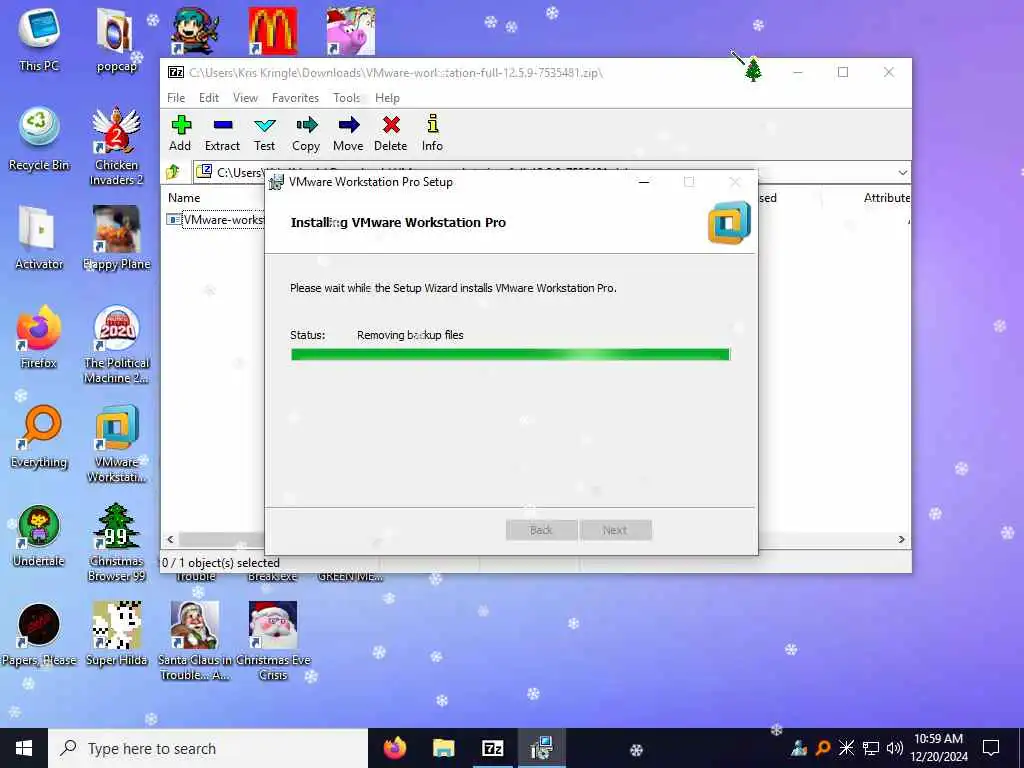
Task: Select The Political Machine 2020 shortcut
Action: click(x=116, y=345)
